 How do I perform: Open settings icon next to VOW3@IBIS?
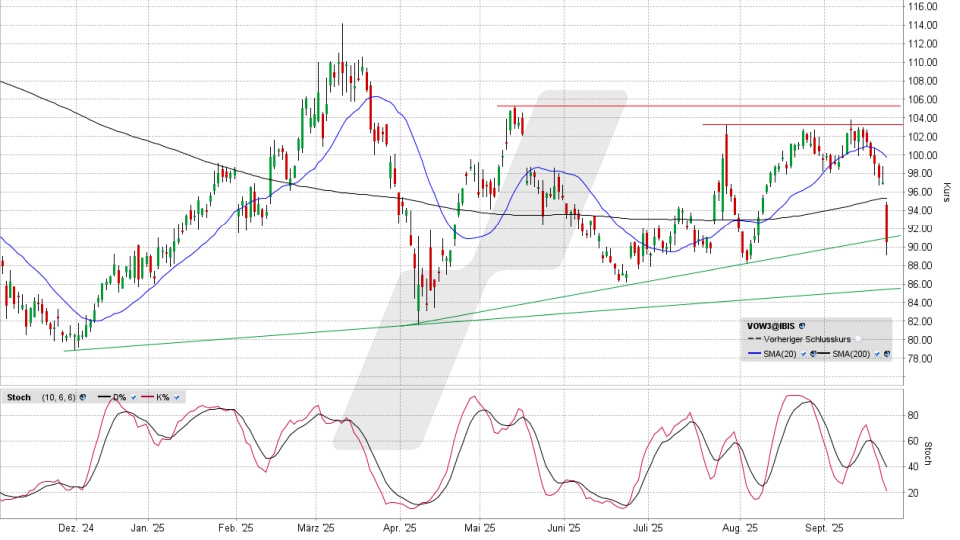(802, 326)
